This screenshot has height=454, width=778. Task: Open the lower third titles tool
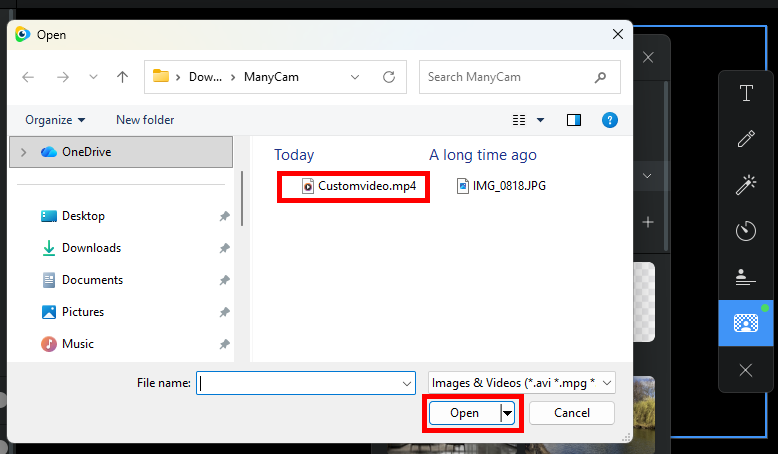746,277
